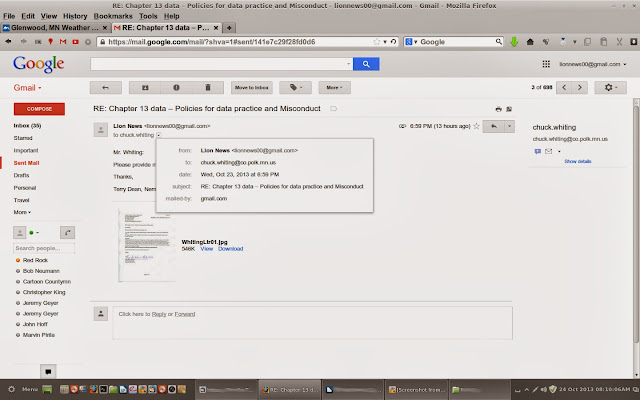This screenshot has width=640, height=400.
Task: Reply with the arrow button beside timestamp
Action: click(493, 127)
